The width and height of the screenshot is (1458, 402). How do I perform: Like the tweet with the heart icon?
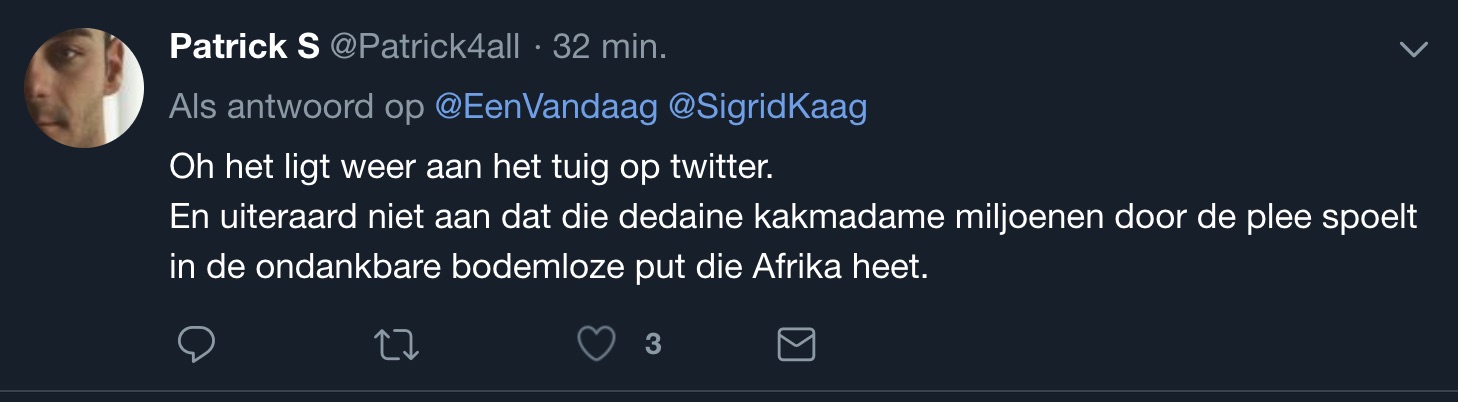pos(597,345)
